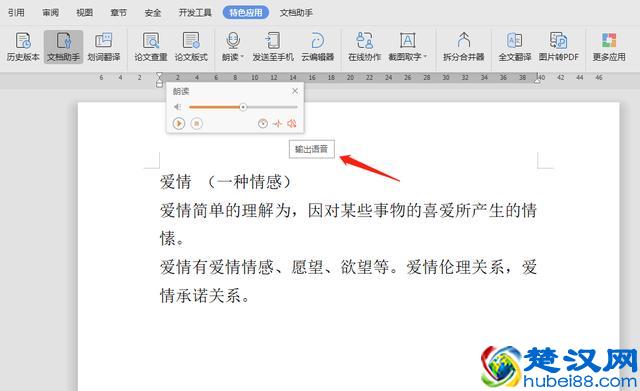The width and height of the screenshot is (640, 391).
Task: Close the 朗读 panel
Action: pos(295,91)
